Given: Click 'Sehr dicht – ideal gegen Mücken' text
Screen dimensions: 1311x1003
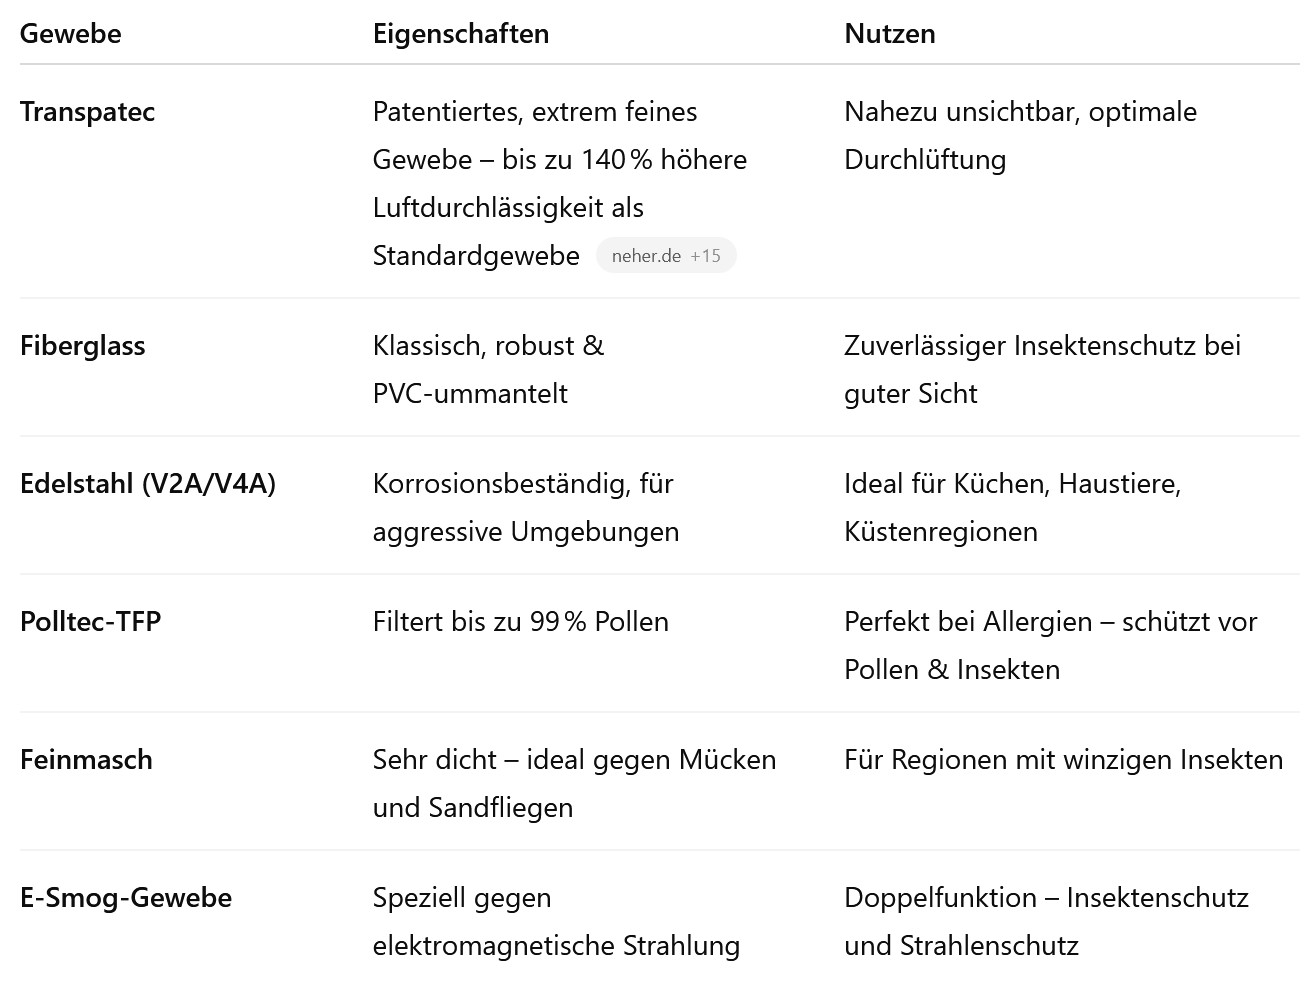Looking at the screenshot, I should pyautogui.click(x=575, y=760).
